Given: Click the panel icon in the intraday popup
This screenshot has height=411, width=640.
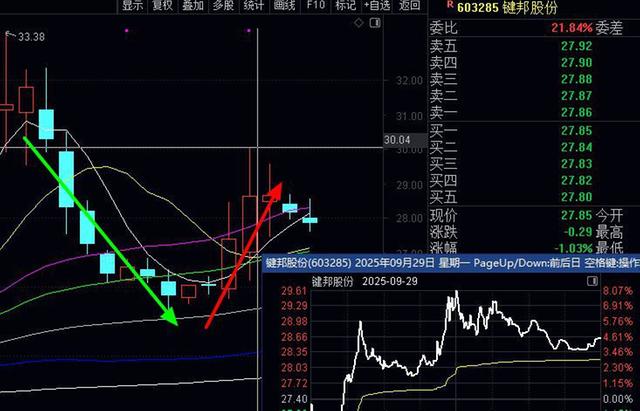Looking at the screenshot, I should point(592,281).
